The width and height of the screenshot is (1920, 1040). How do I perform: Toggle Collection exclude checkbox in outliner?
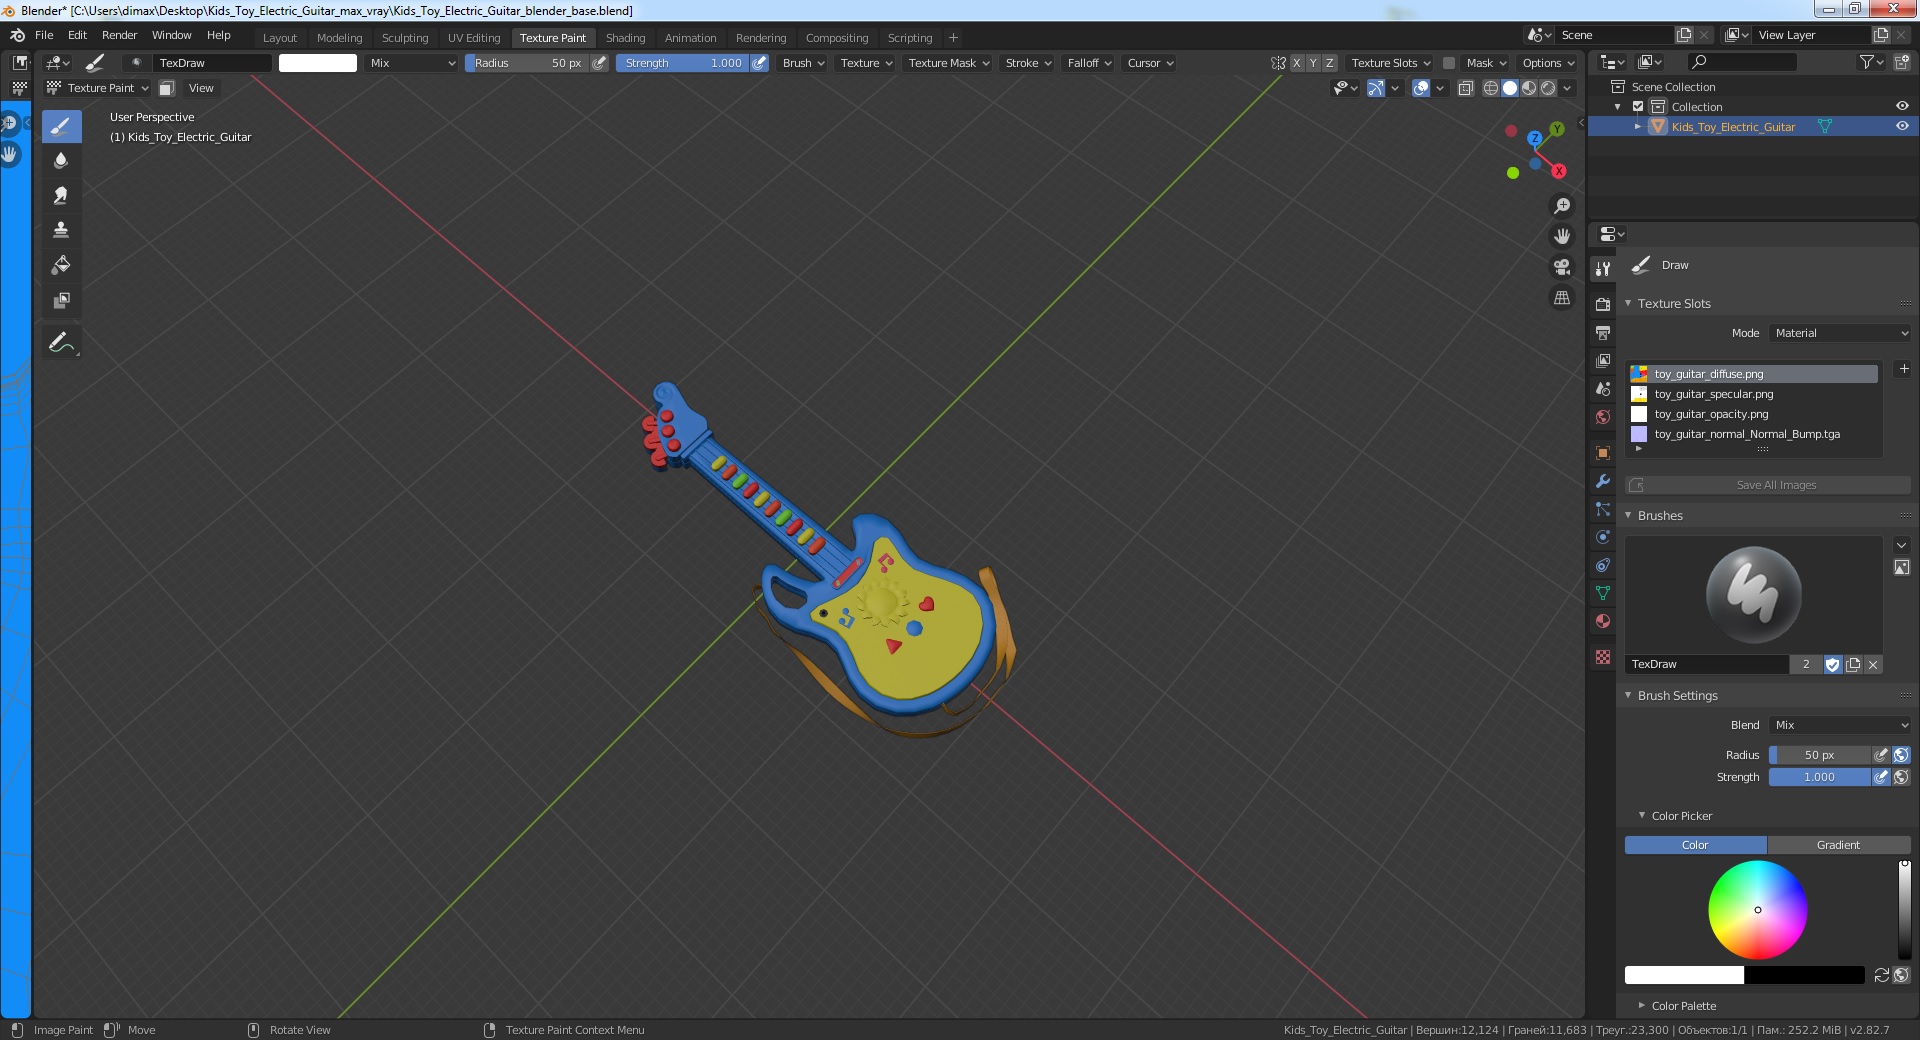(1638, 107)
